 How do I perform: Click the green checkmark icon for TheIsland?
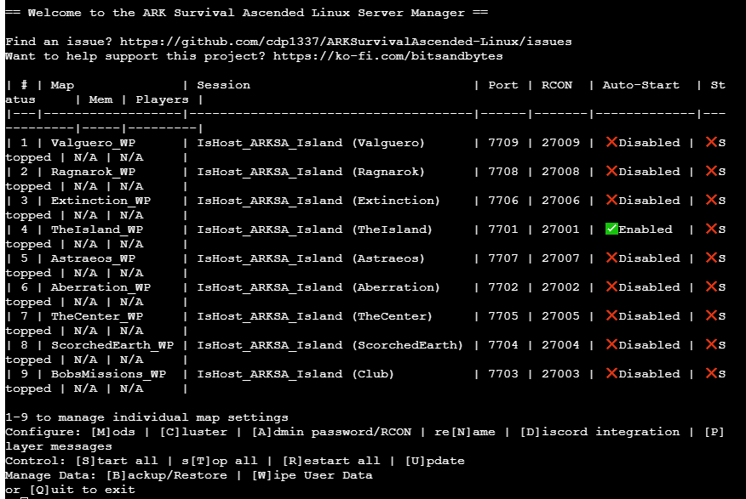point(611,230)
